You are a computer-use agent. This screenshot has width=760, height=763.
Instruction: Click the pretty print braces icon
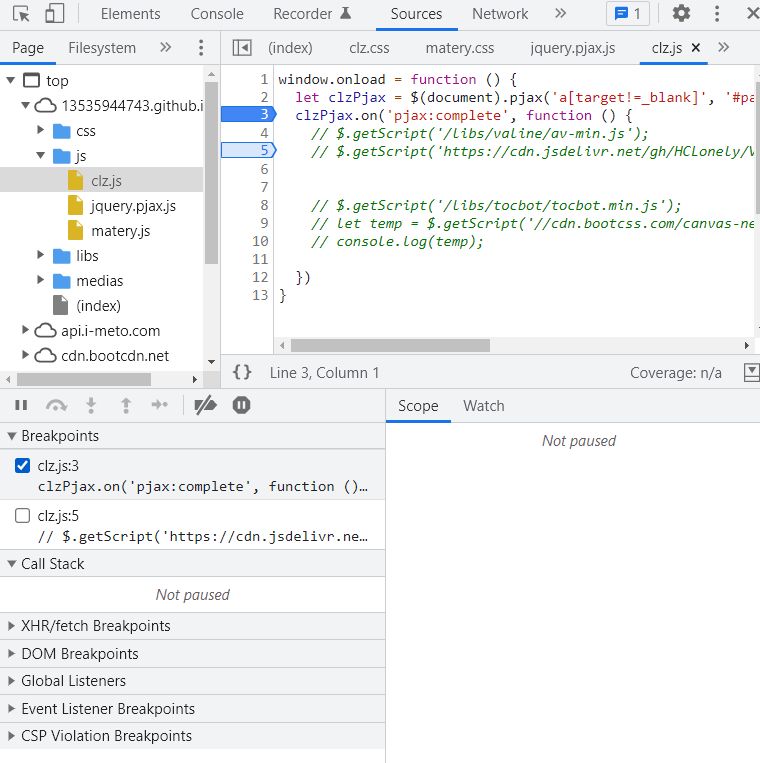[x=242, y=372]
